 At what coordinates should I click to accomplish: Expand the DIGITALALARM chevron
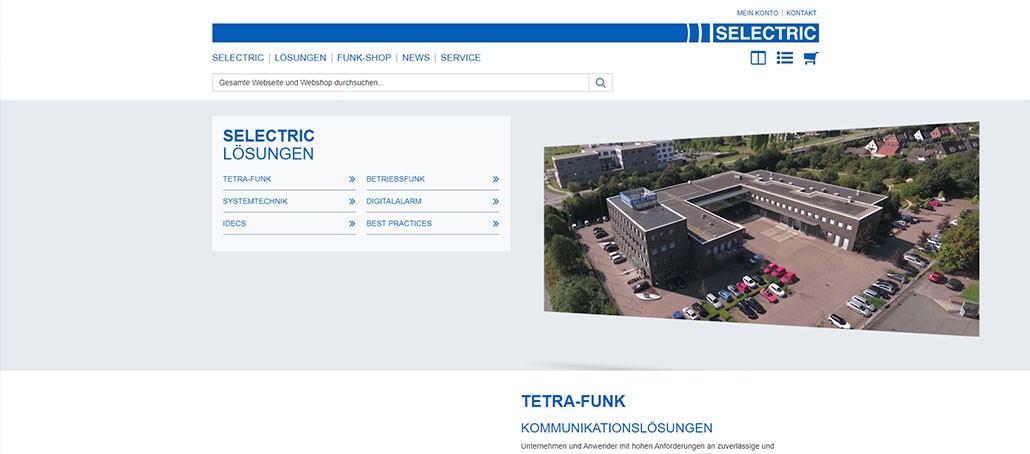tap(495, 202)
